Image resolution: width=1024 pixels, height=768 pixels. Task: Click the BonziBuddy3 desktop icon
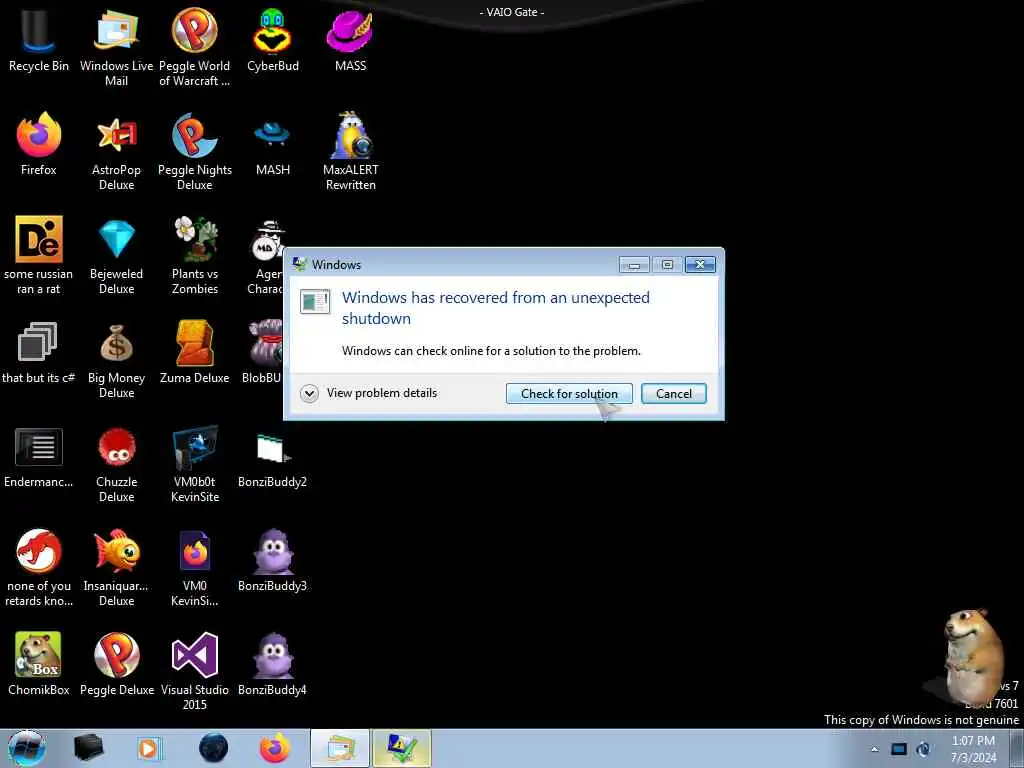point(272,561)
